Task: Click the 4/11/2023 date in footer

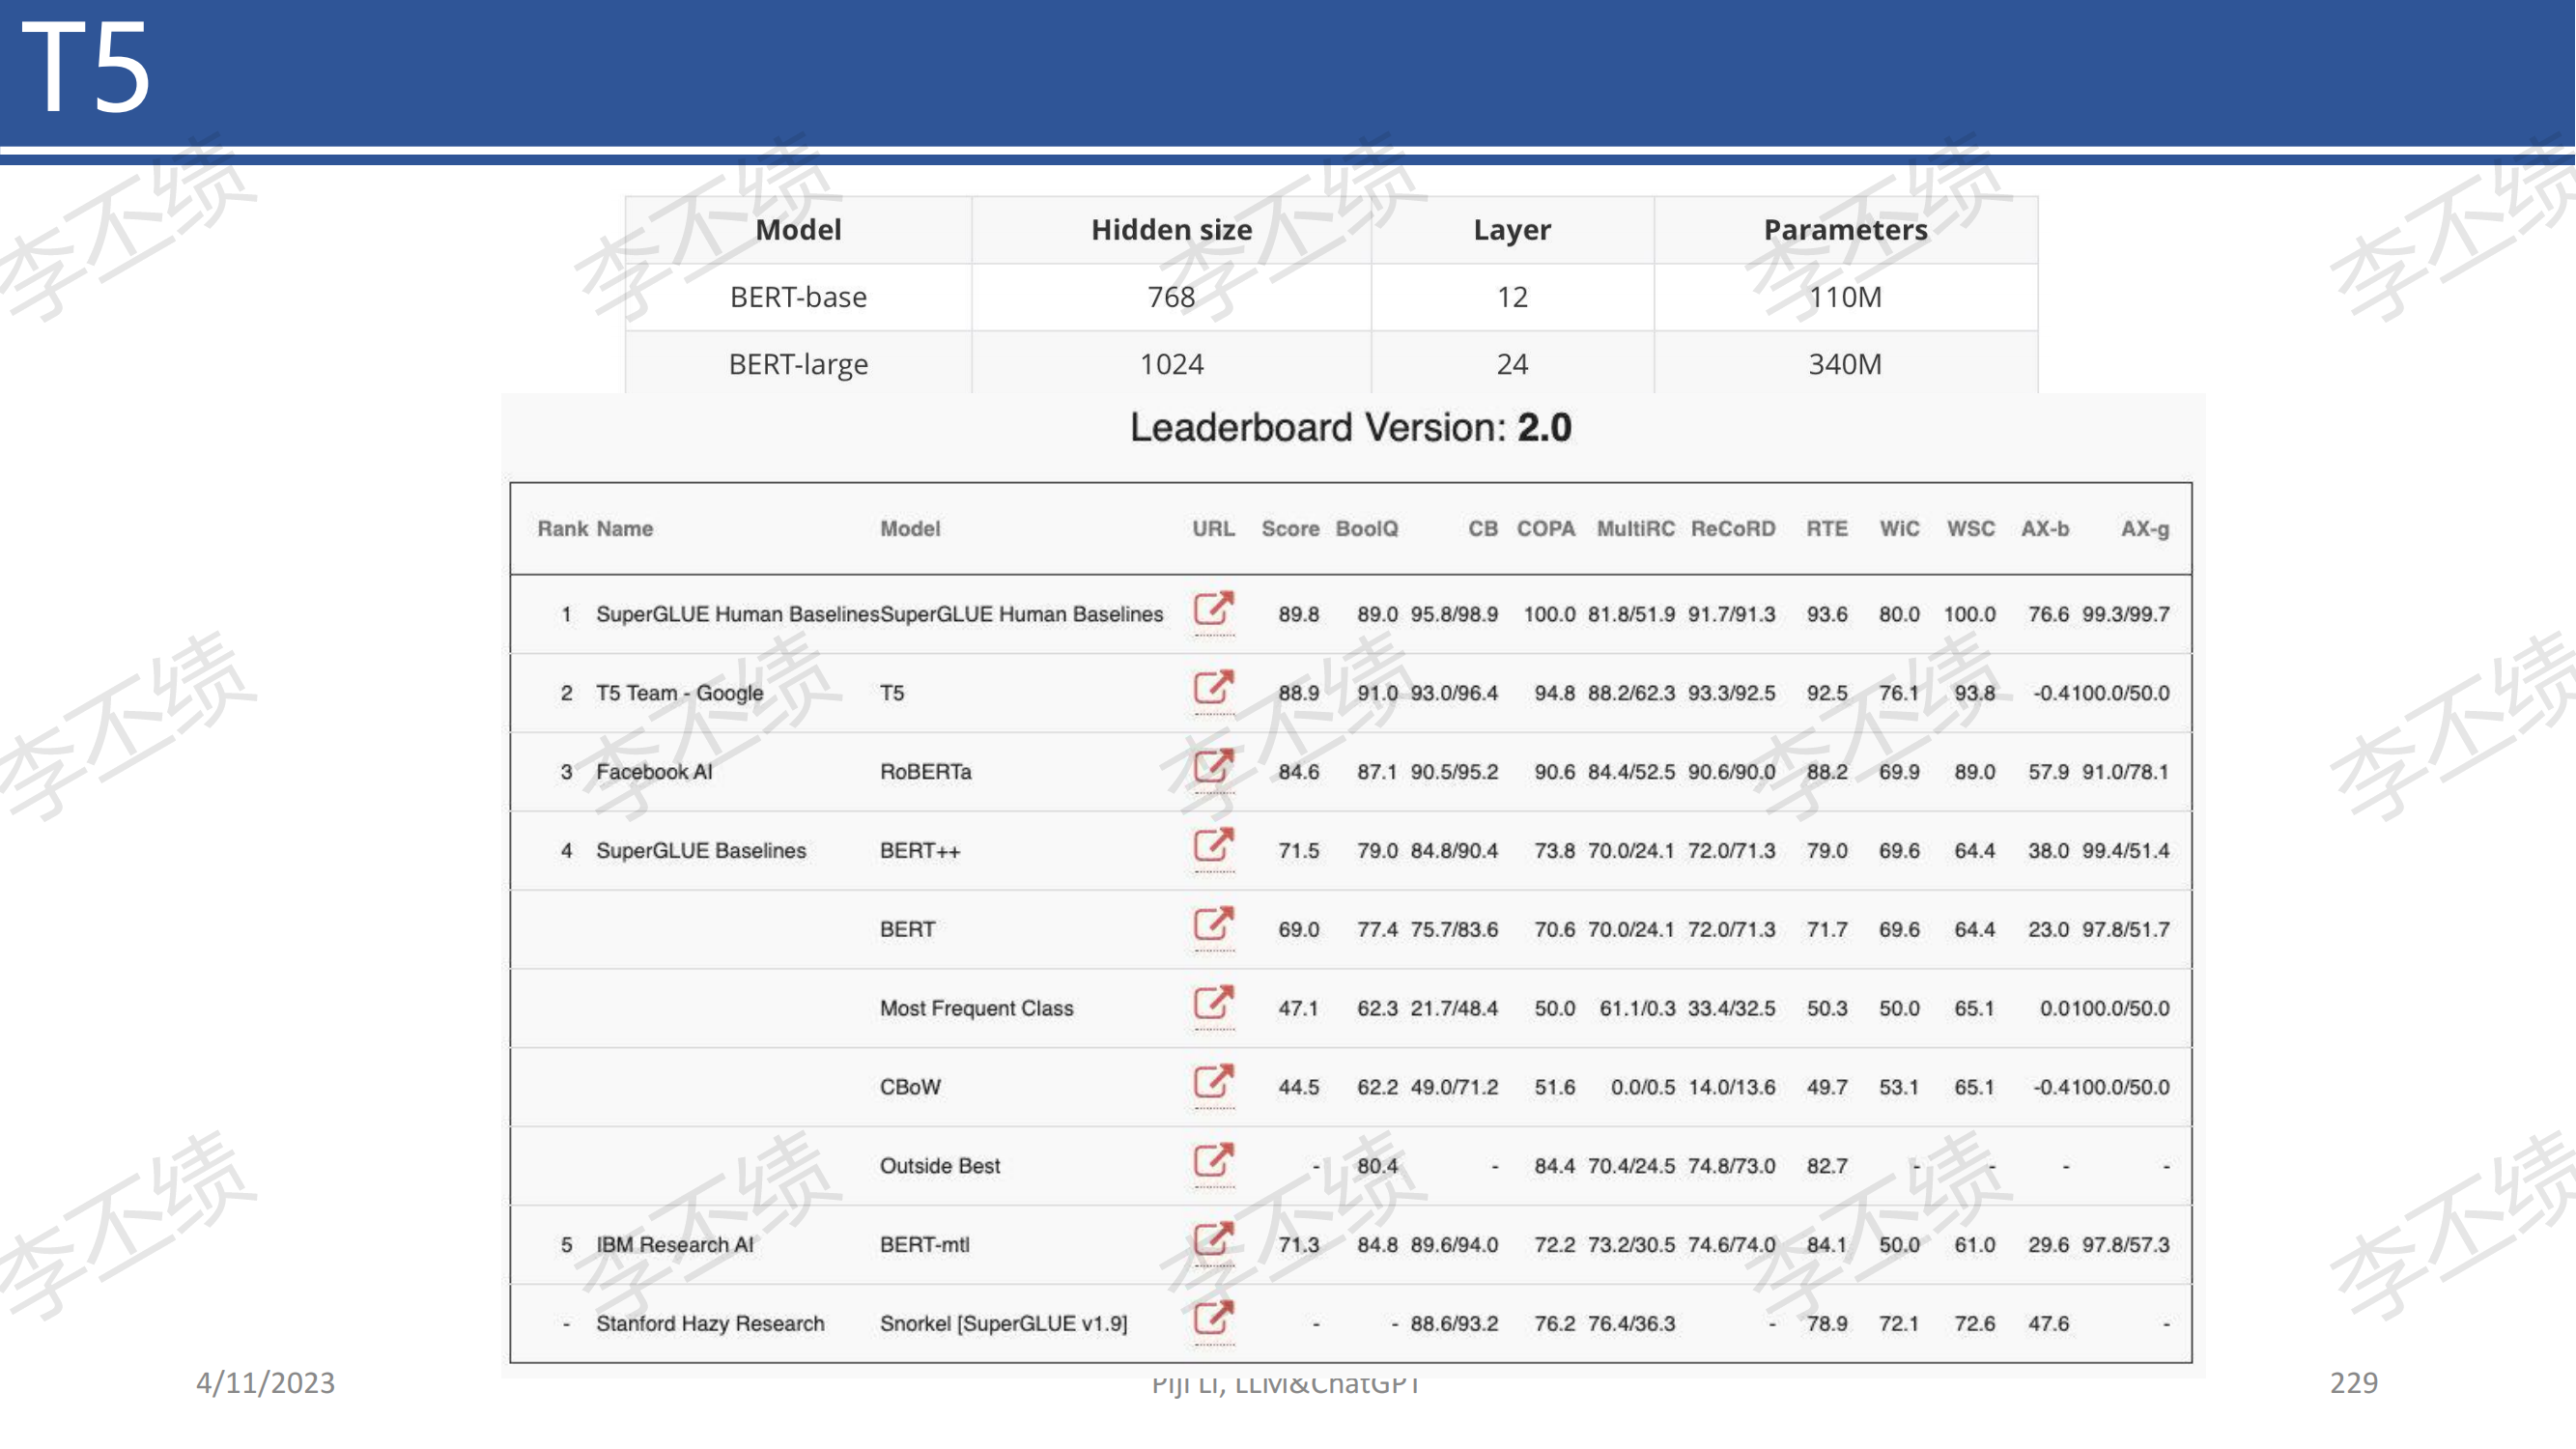Action: 266,1383
